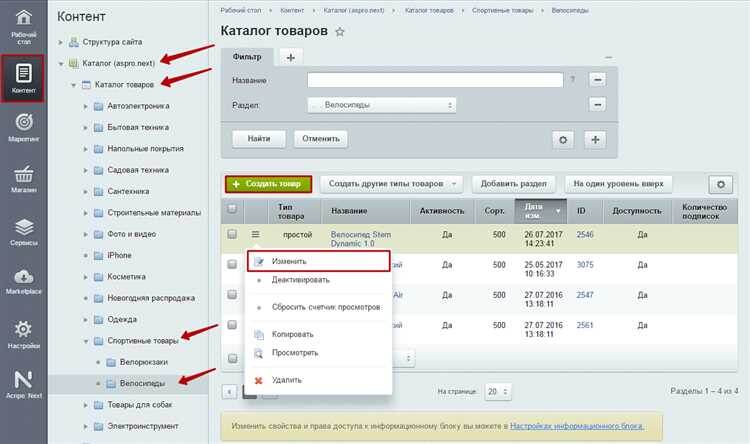Open the Раздел dropdown showing Велосипеды
The height and width of the screenshot is (444, 750).
point(382,105)
